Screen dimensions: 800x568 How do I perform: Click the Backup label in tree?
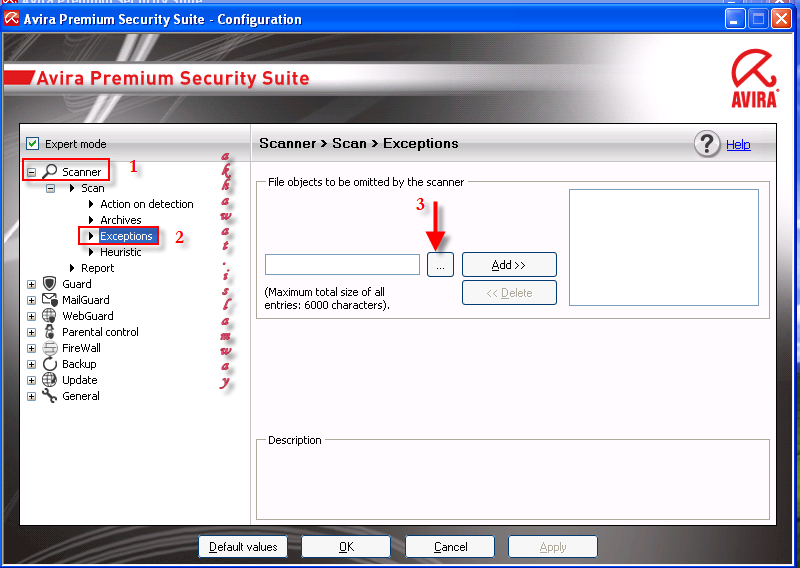[x=79, y=364]
